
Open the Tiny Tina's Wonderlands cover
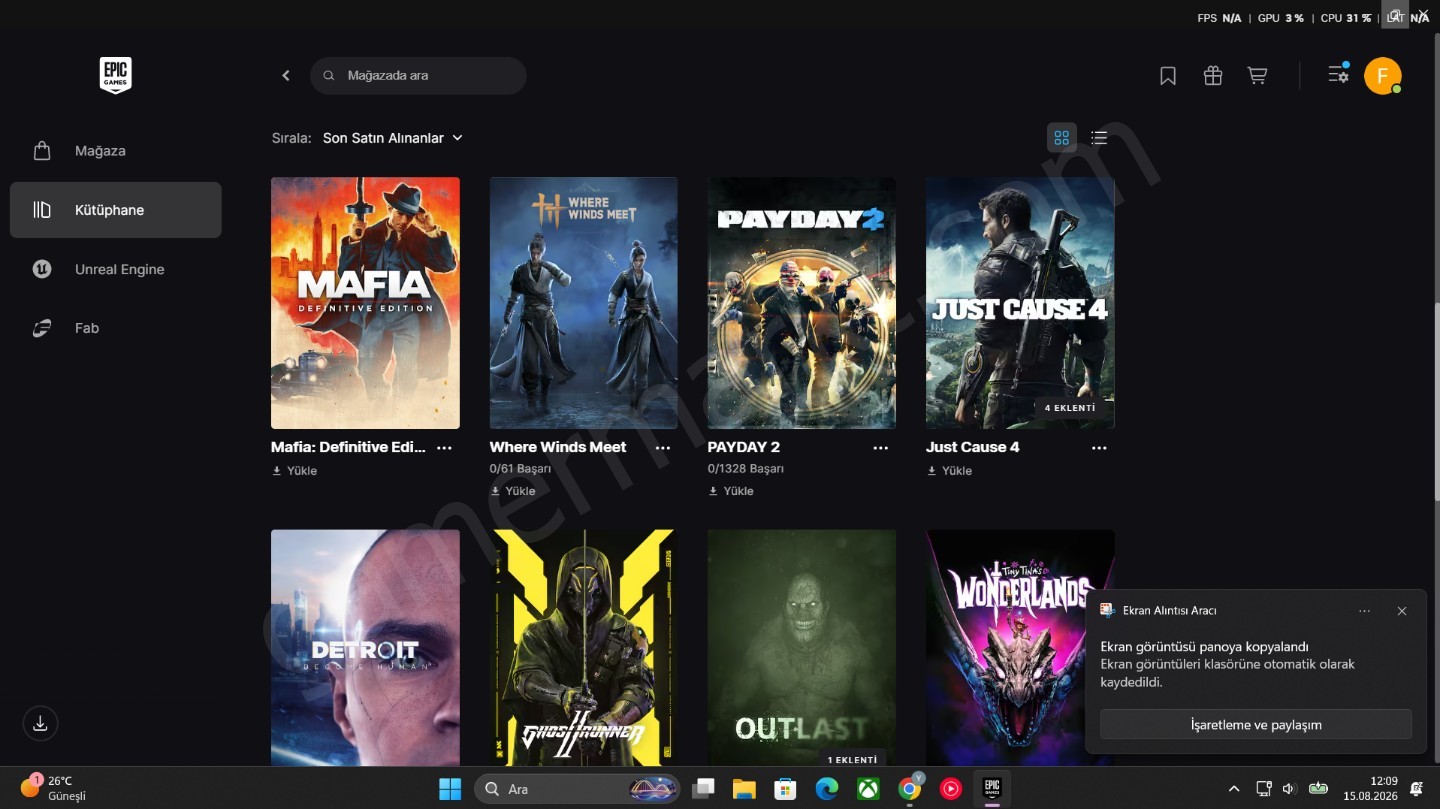pyautogui.click(x=1020, y=648)
